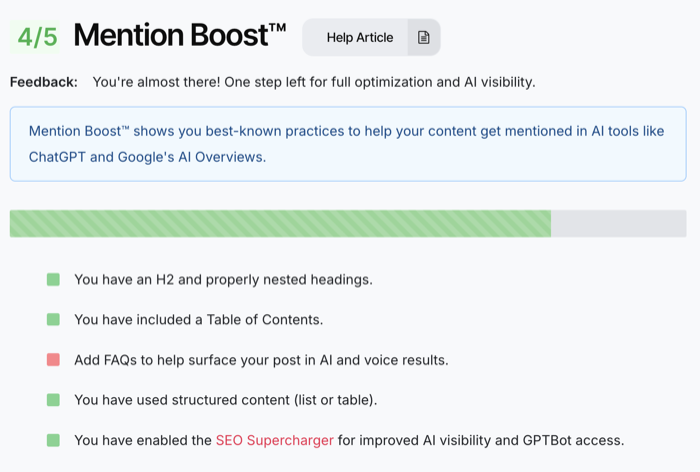Click the gray unfilled end of progress bar

point(618,223)
